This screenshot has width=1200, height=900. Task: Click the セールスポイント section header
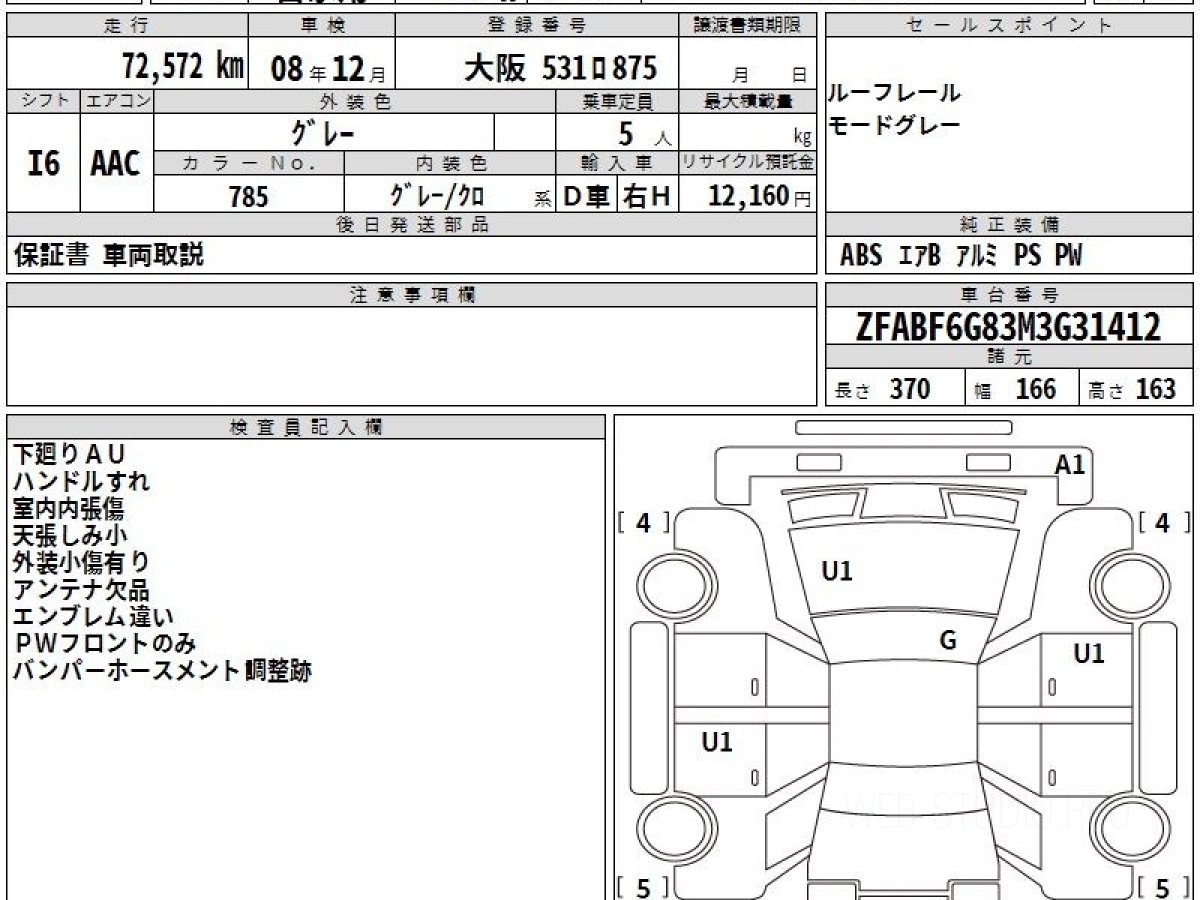click(1009, 26)
